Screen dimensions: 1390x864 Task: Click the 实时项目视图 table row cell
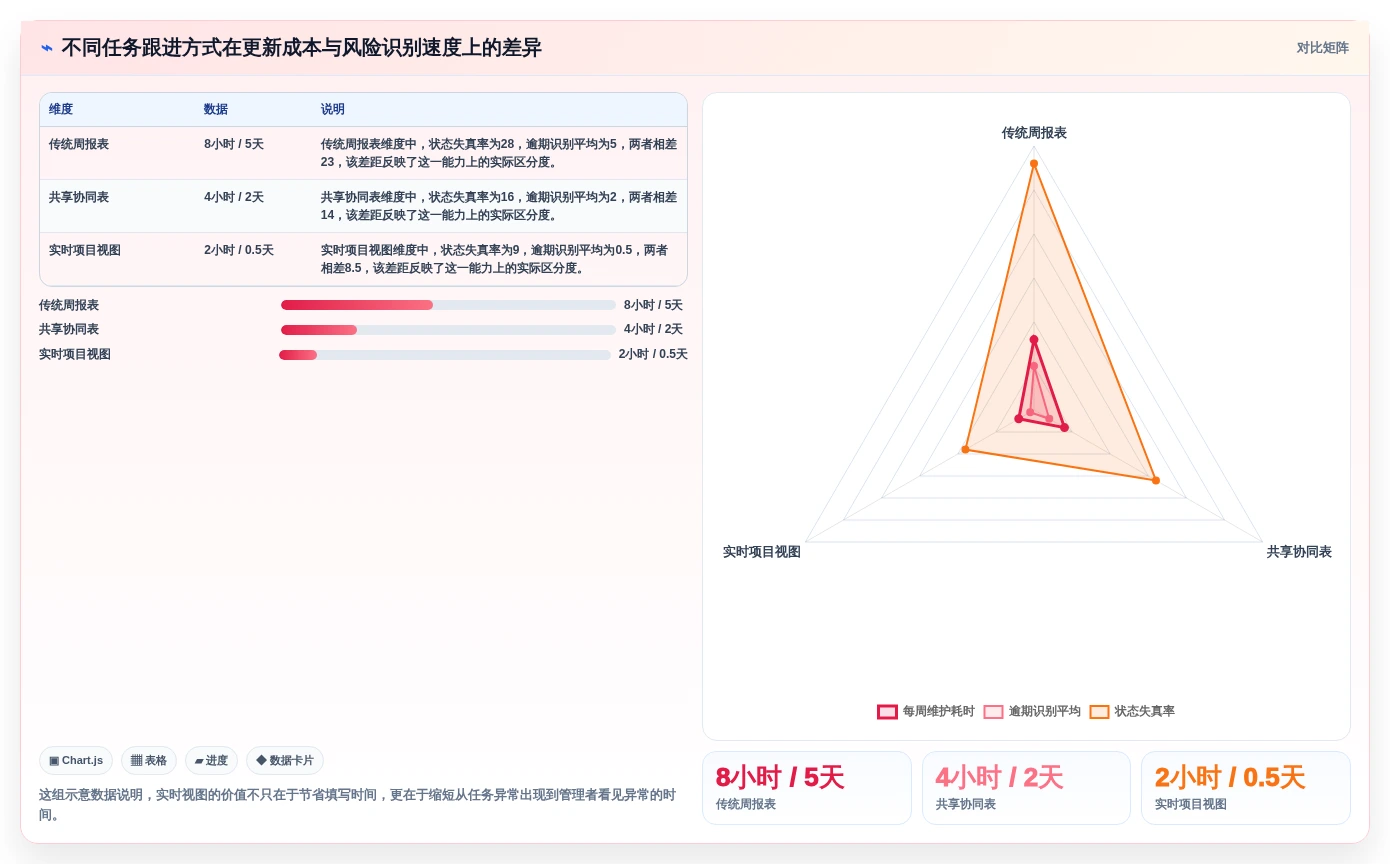tap(85, 250)
